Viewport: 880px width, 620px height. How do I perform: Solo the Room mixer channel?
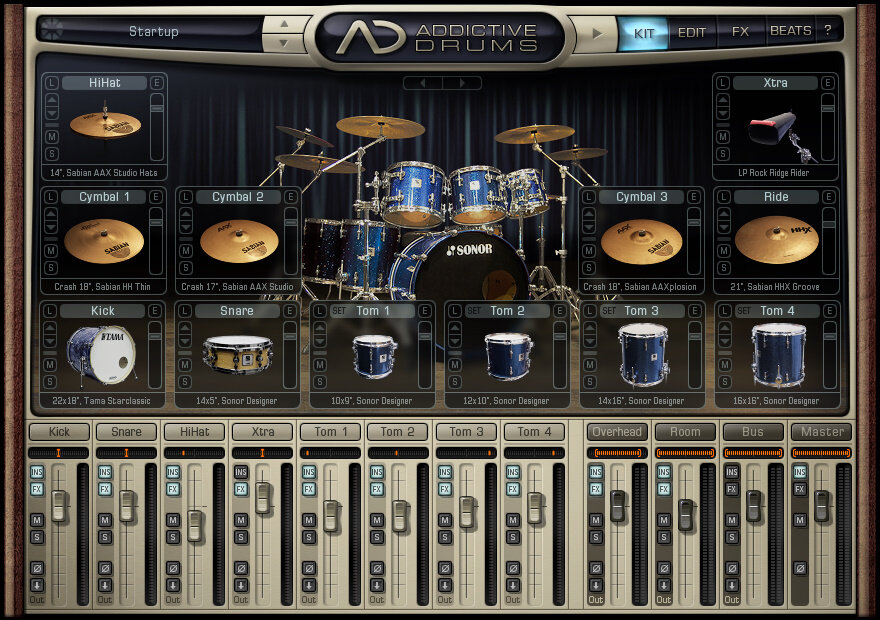coord(664,538)
